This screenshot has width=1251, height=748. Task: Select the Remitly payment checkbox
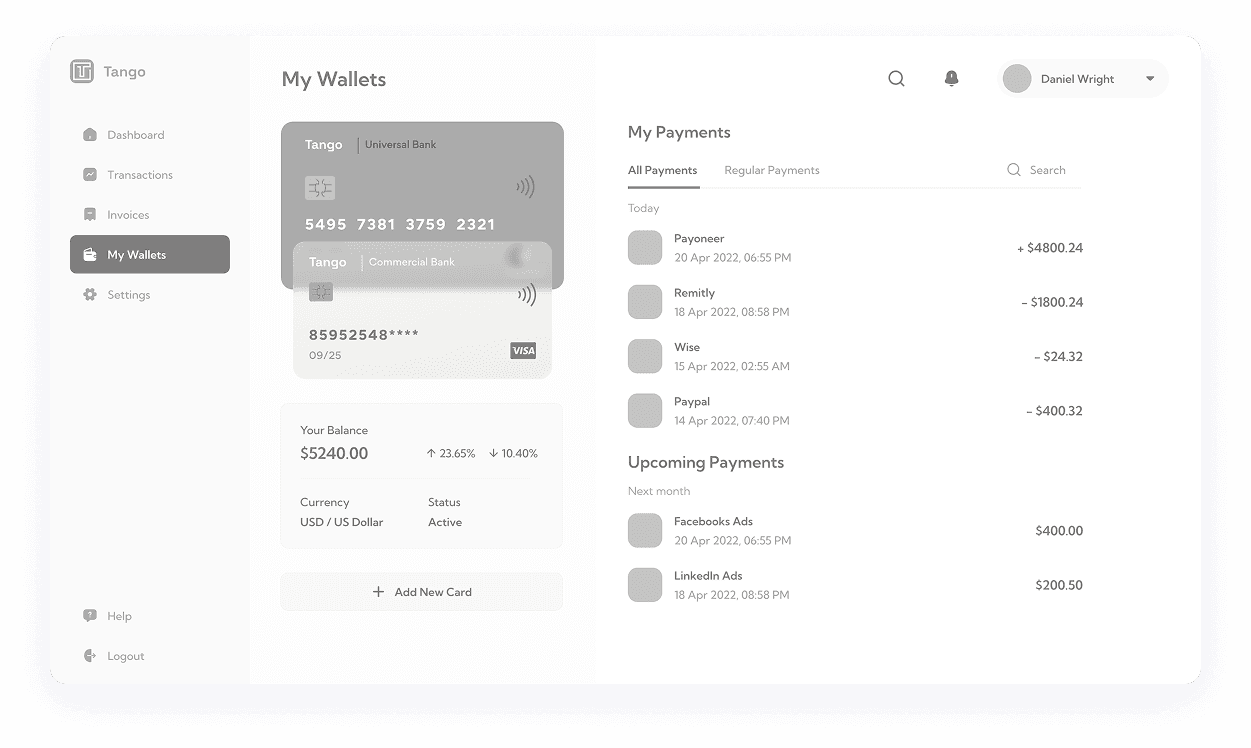(645, 301)
